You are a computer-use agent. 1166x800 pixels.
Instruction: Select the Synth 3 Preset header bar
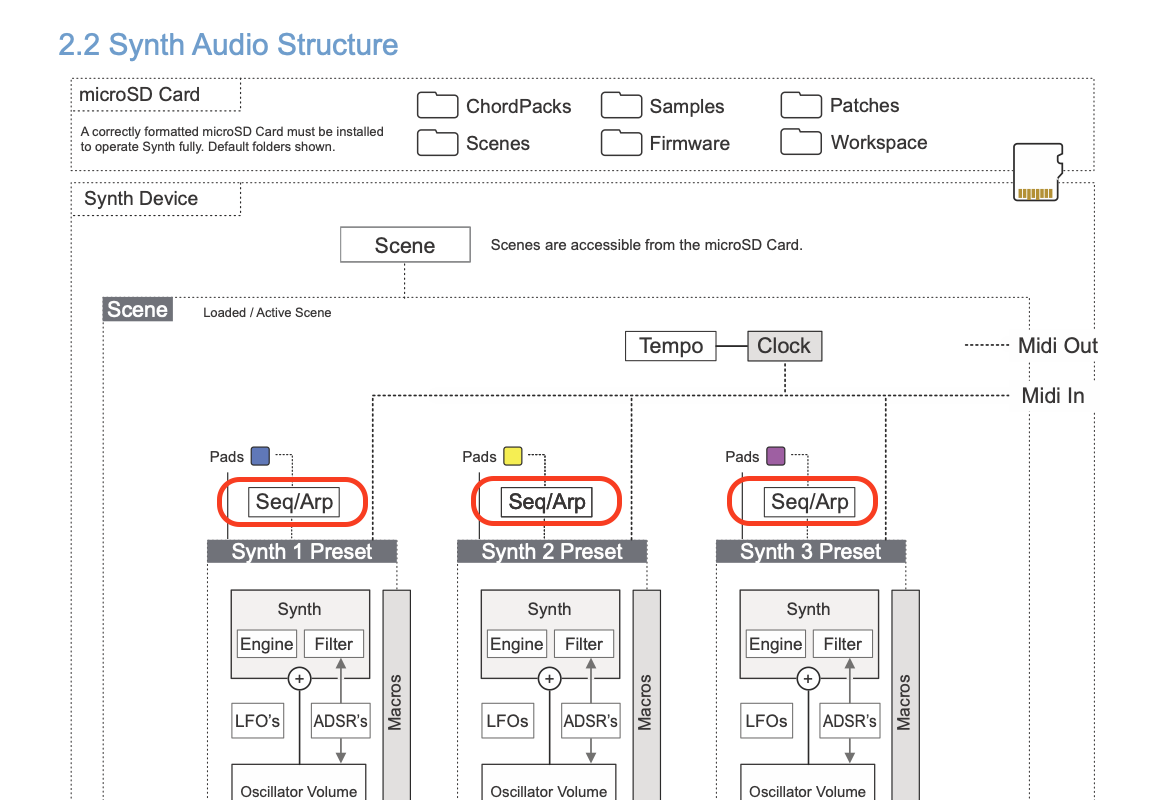point(810,552)
